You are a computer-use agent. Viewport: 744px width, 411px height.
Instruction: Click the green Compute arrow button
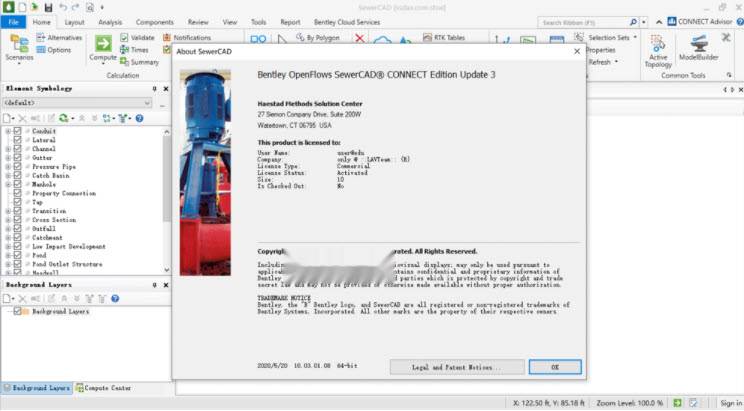click(x=103, y=43)
